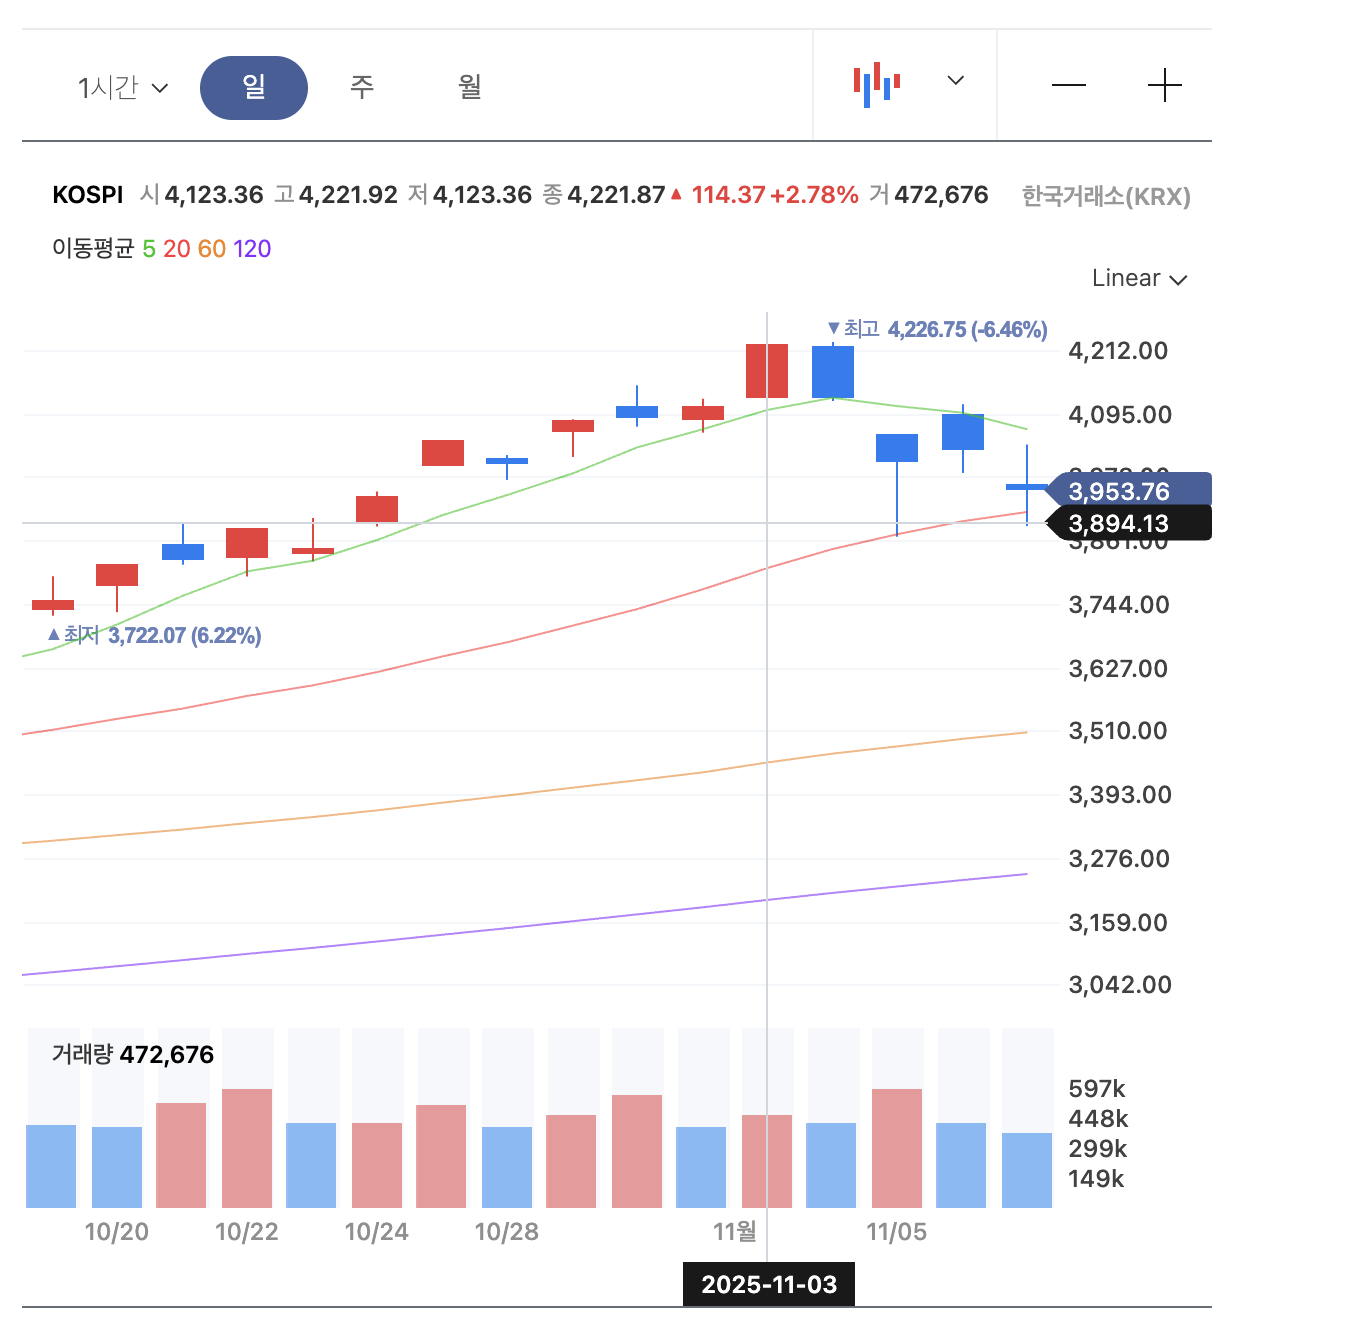
Task: Switch to the 주 weekly tab
Action: point(362,88)
